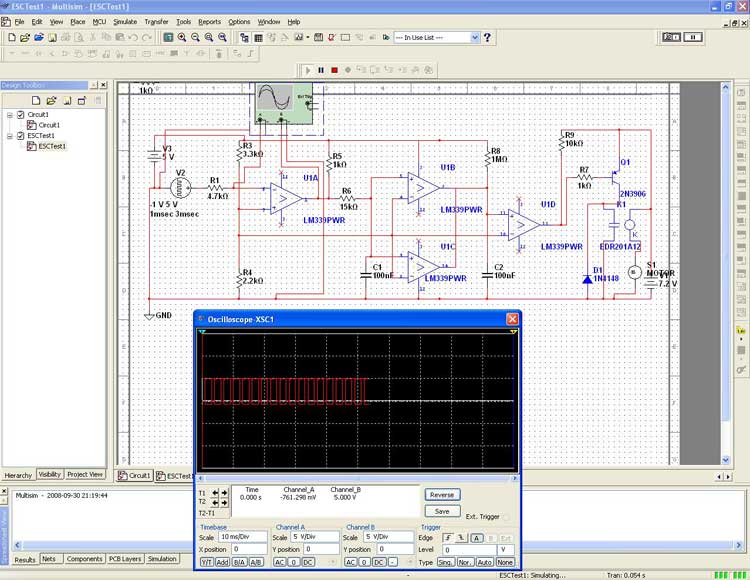Open trigger level unit V field
Viewport: 750px width, 580px height.
pyautogui.click(x=506, y=550)
